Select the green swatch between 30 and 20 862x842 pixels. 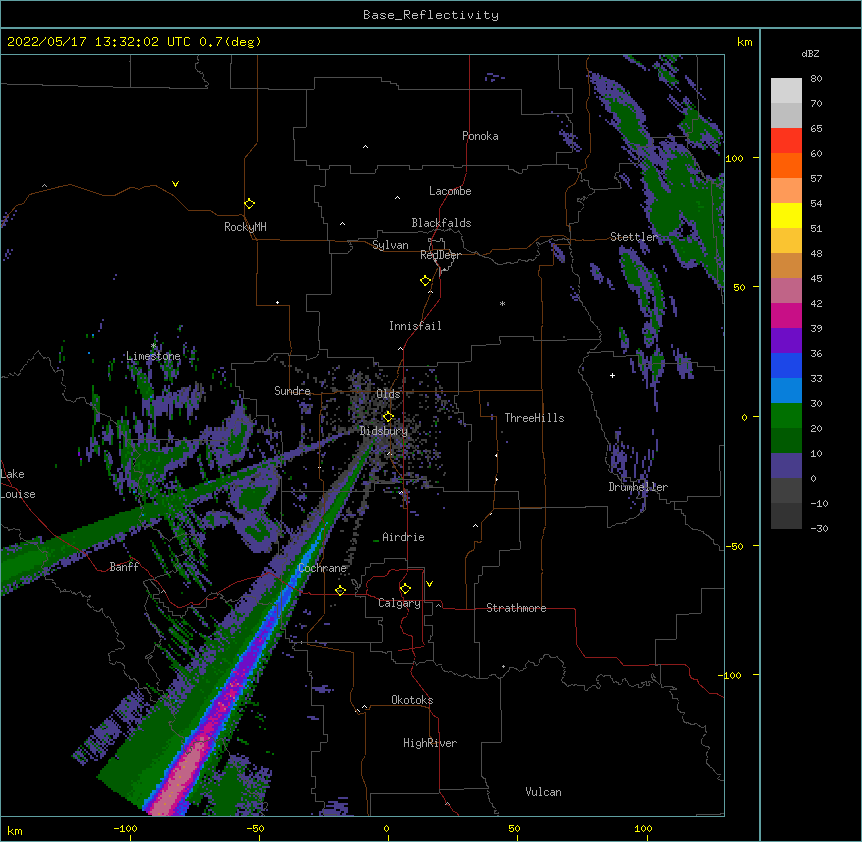[786, 416]
